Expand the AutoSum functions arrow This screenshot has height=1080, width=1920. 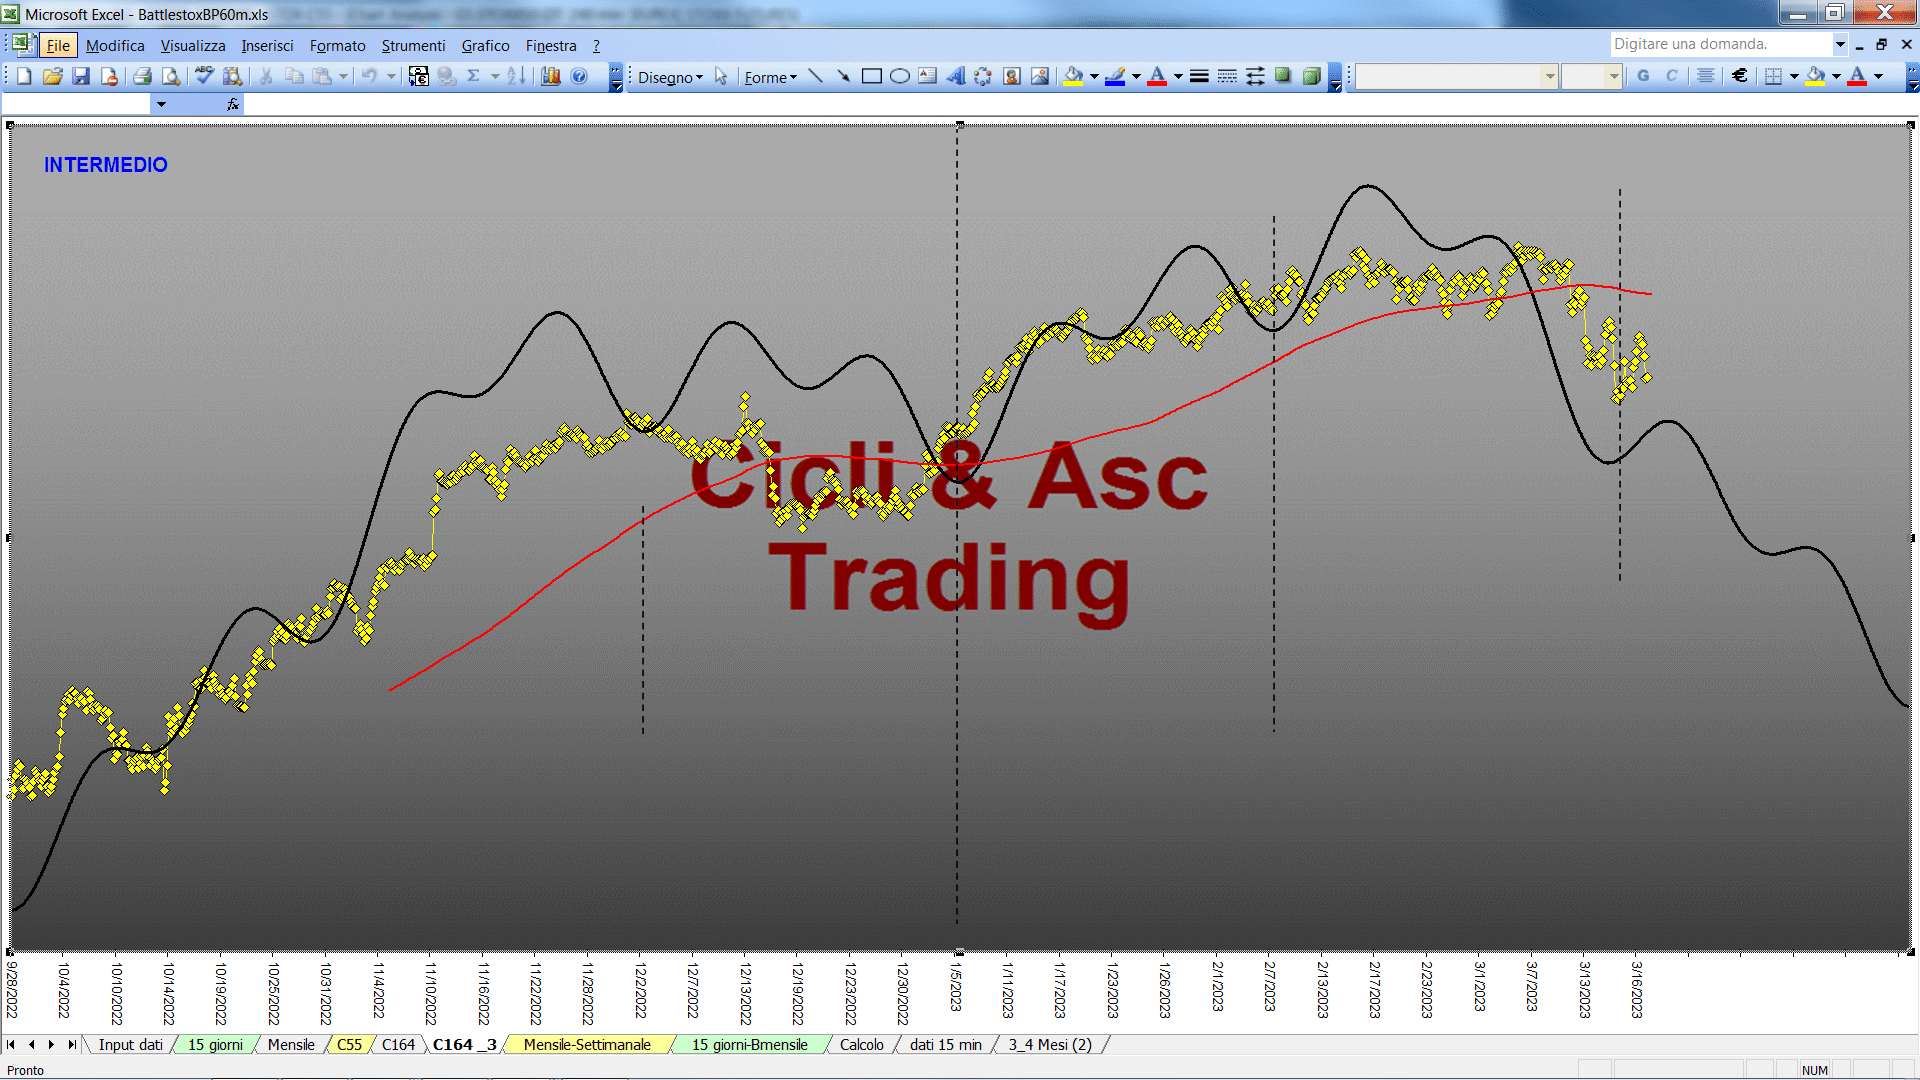(x=494, y=76)
